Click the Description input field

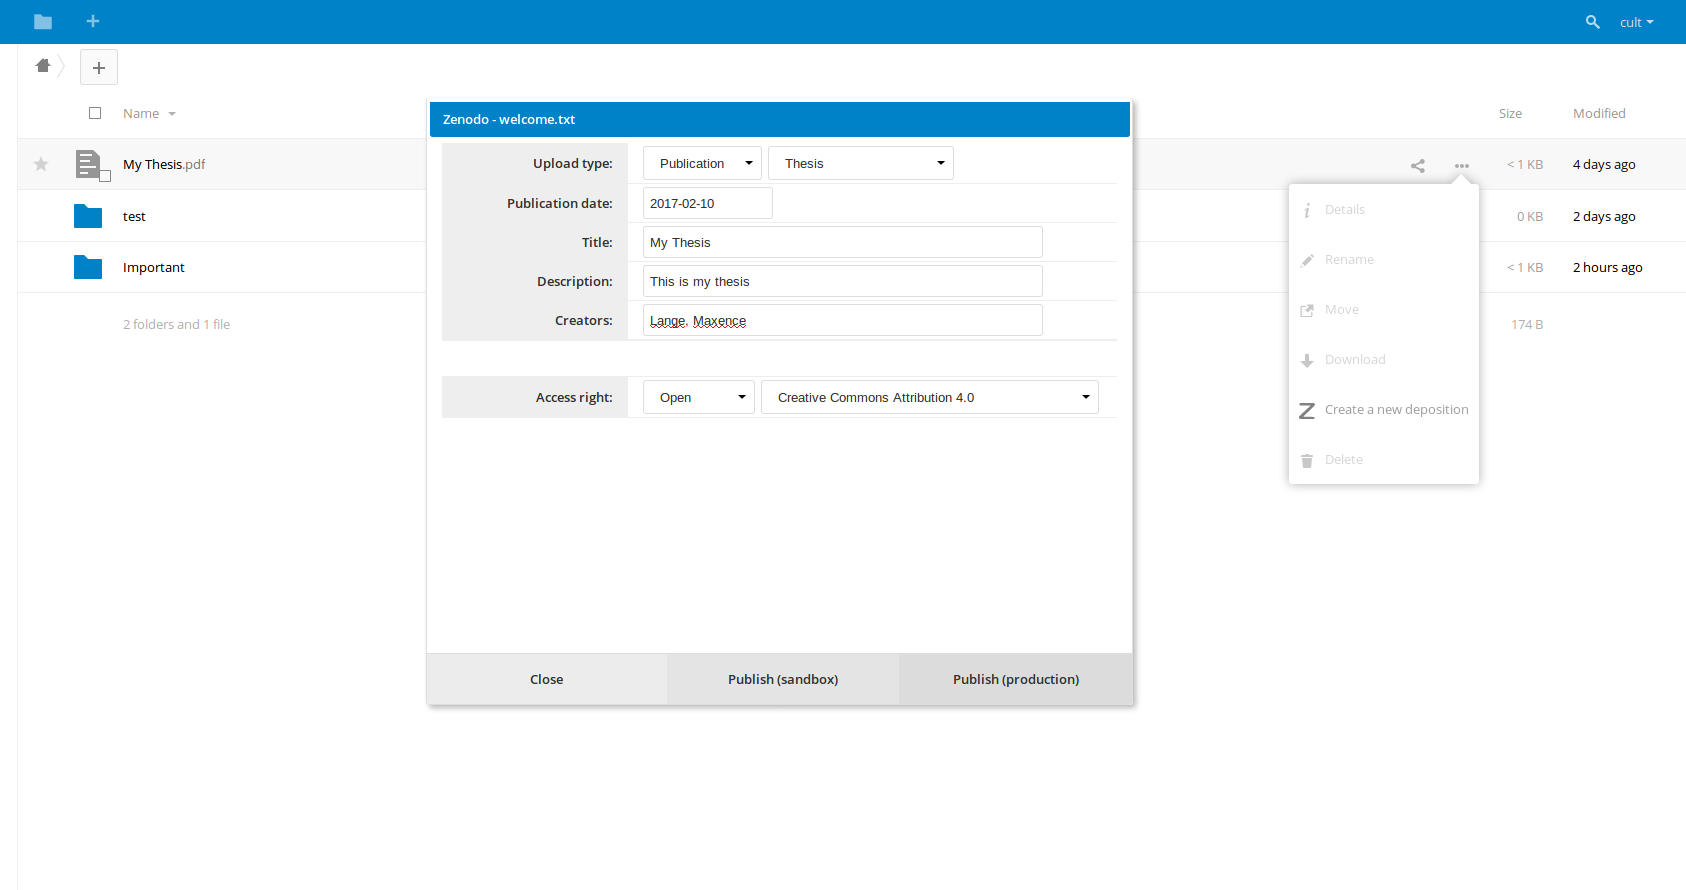843,281
